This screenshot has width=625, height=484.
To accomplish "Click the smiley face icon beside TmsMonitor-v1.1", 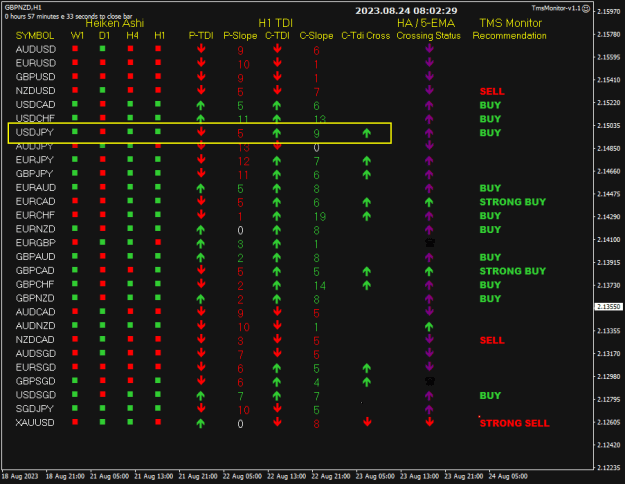I will click(586, 8).
